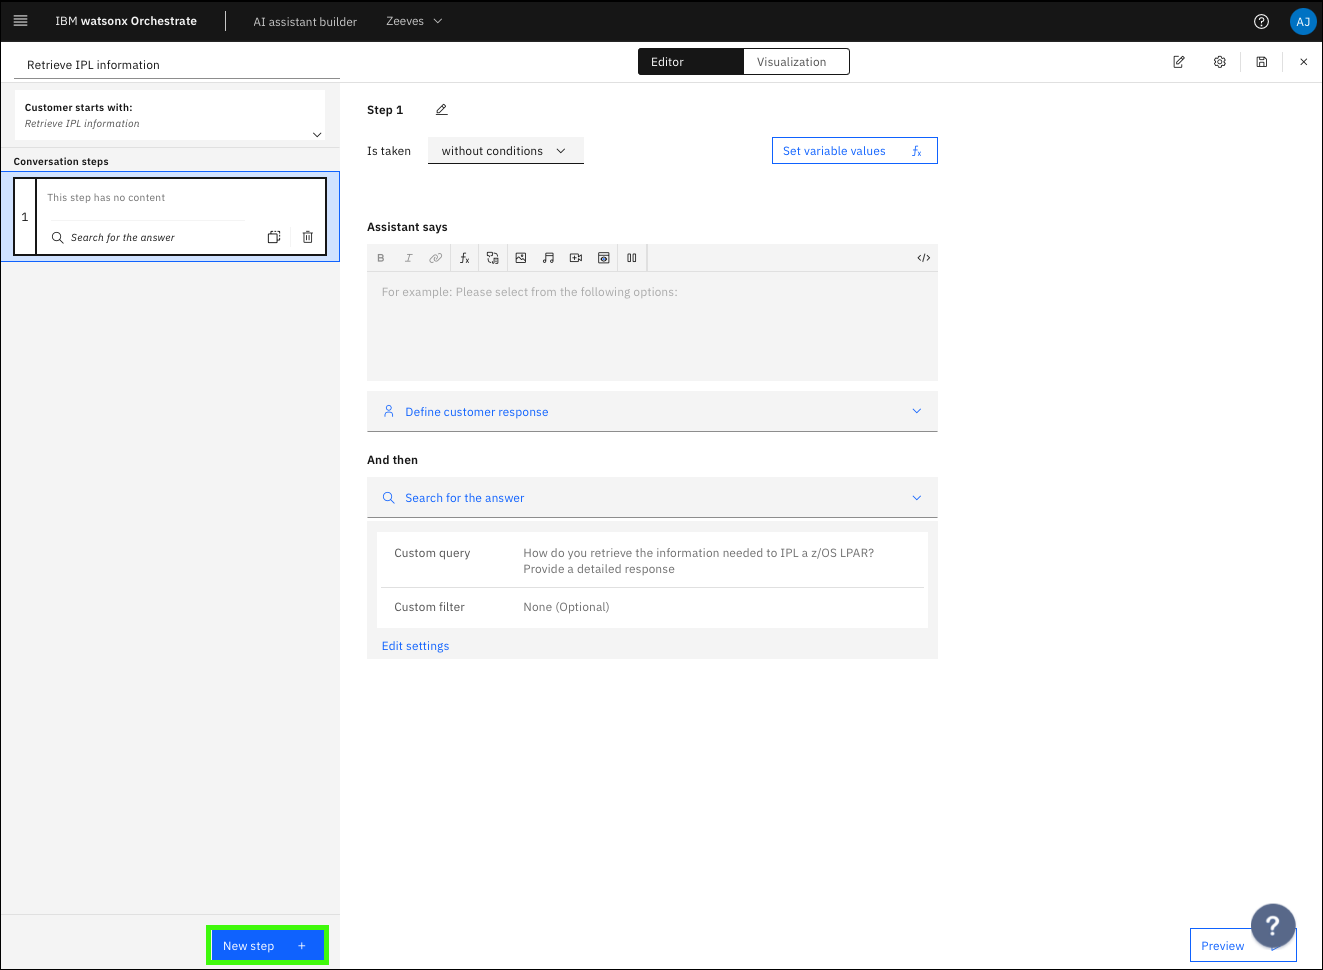Open the Edit settings link
Viewport: 1323px width, 970px height.
point(416,646)
